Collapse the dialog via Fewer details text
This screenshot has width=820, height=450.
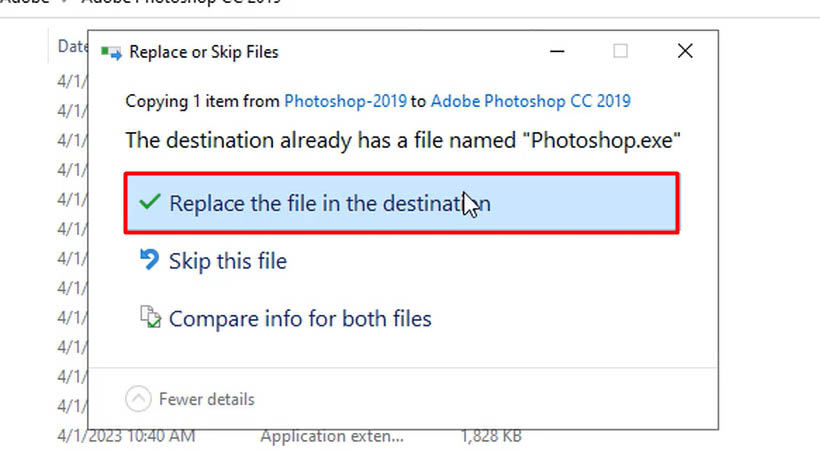click(x=207, y=399)
